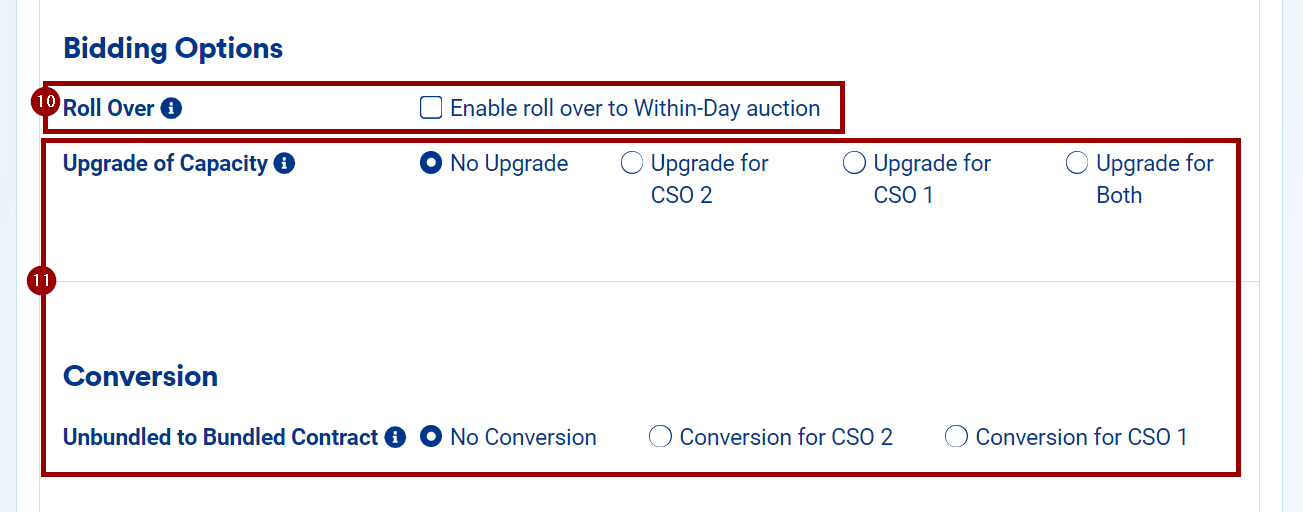Select the Upgrade for CSO 1 radio button

(x=854, y=163)
